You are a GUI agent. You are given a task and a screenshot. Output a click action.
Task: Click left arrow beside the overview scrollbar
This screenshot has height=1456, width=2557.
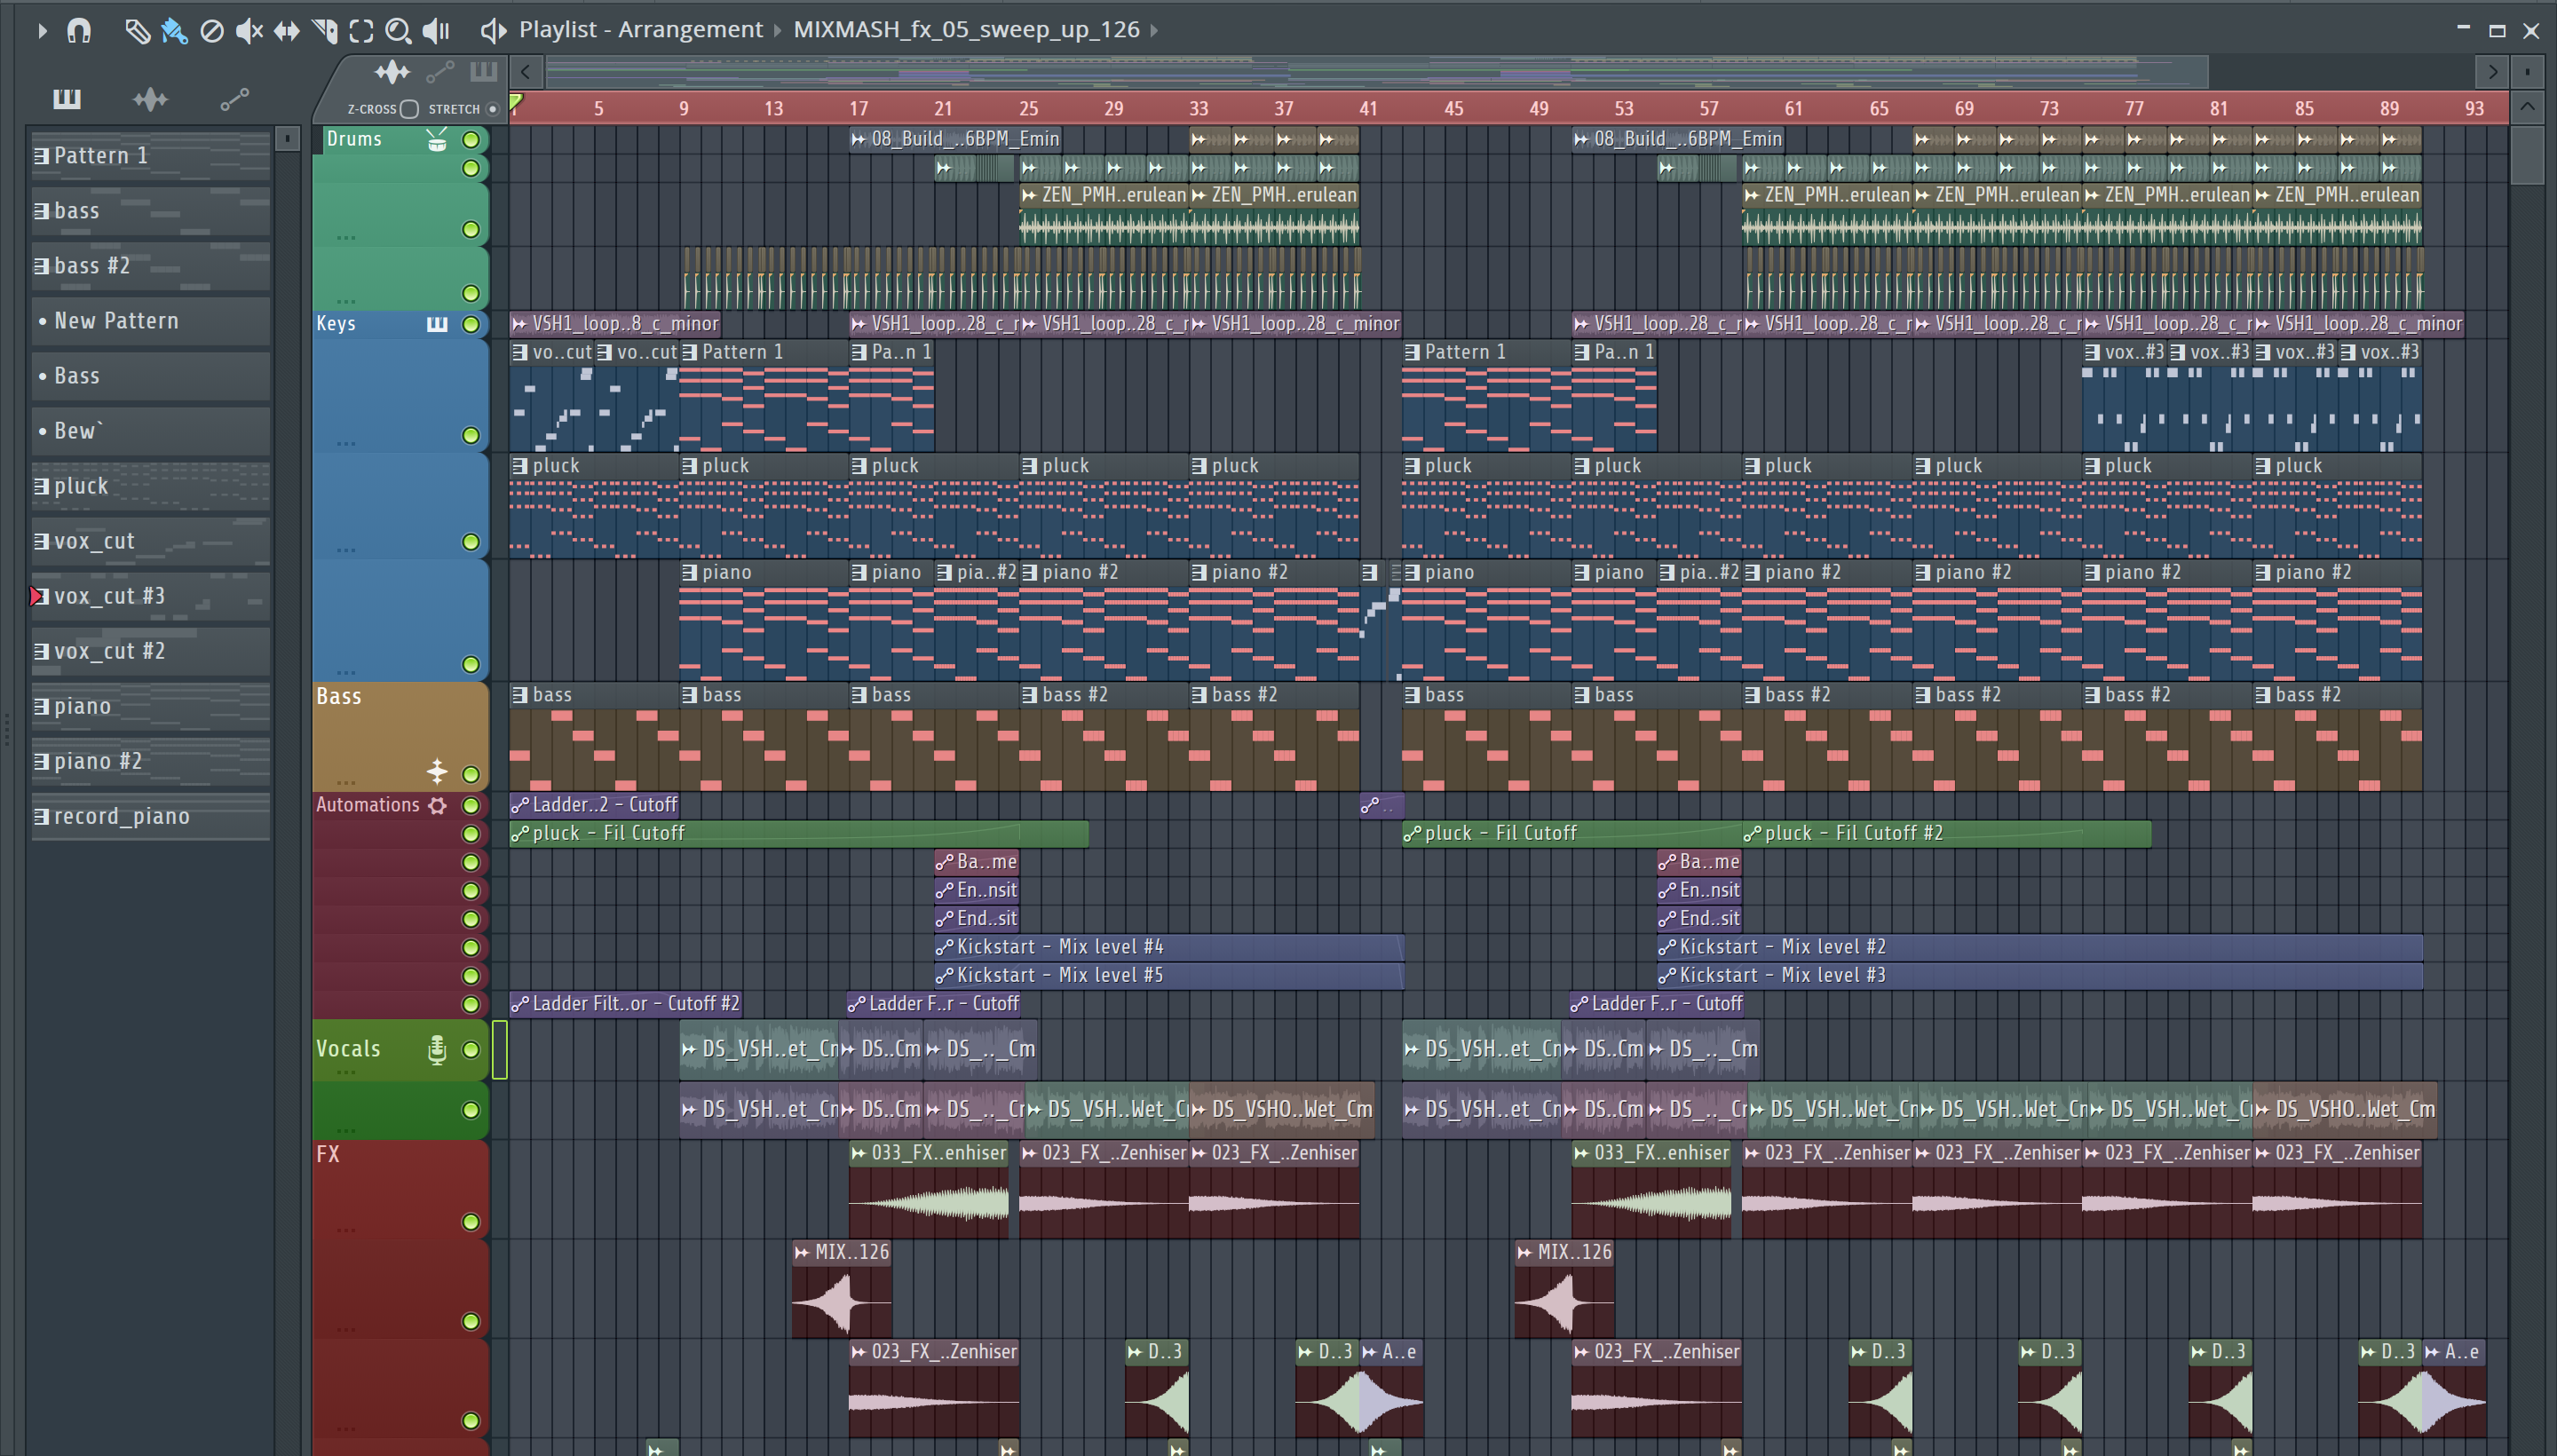pos(526,72)
